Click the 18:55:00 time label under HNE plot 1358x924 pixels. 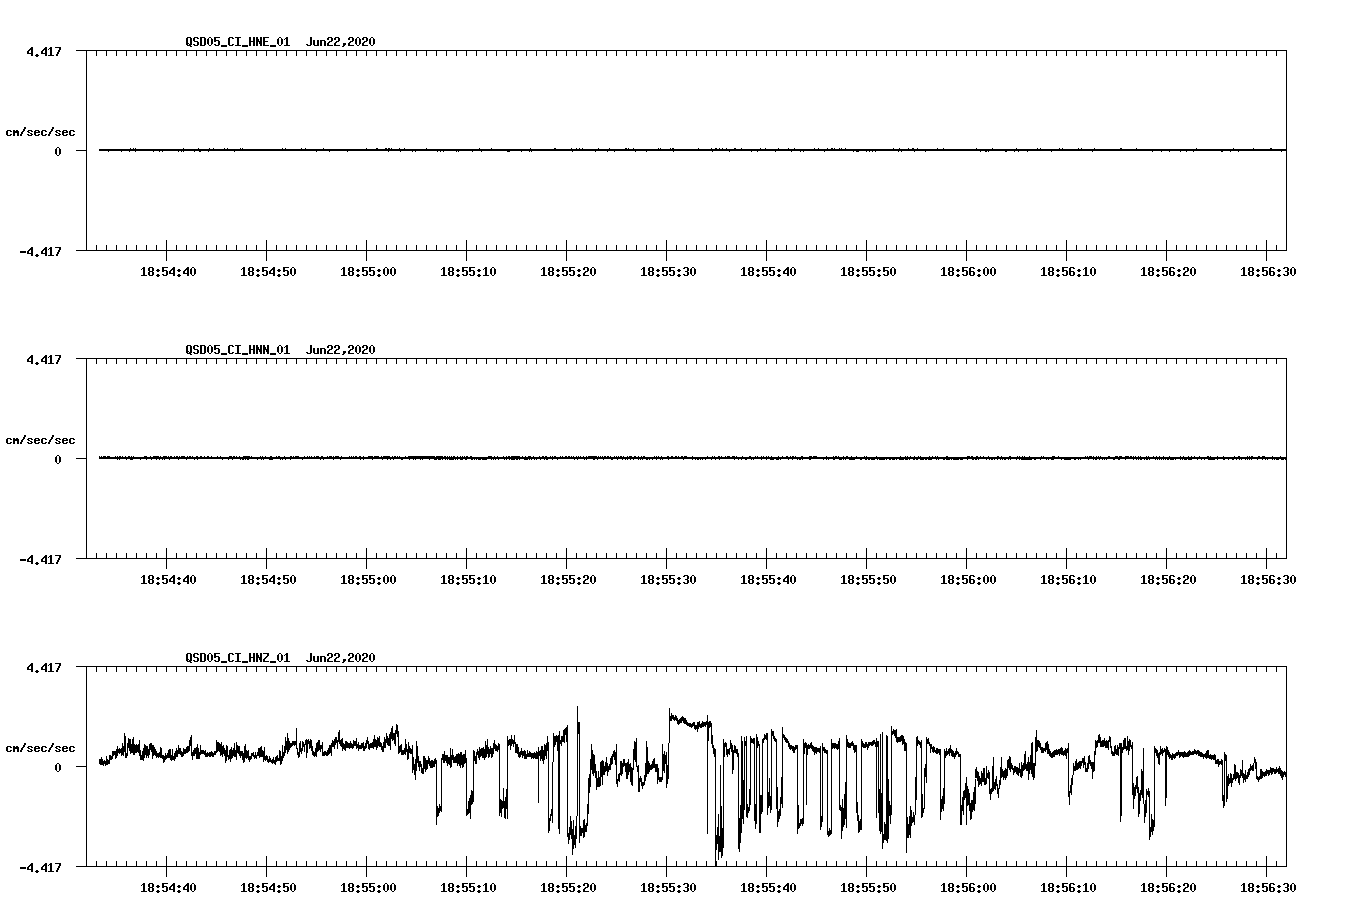[x=368, y=272]
